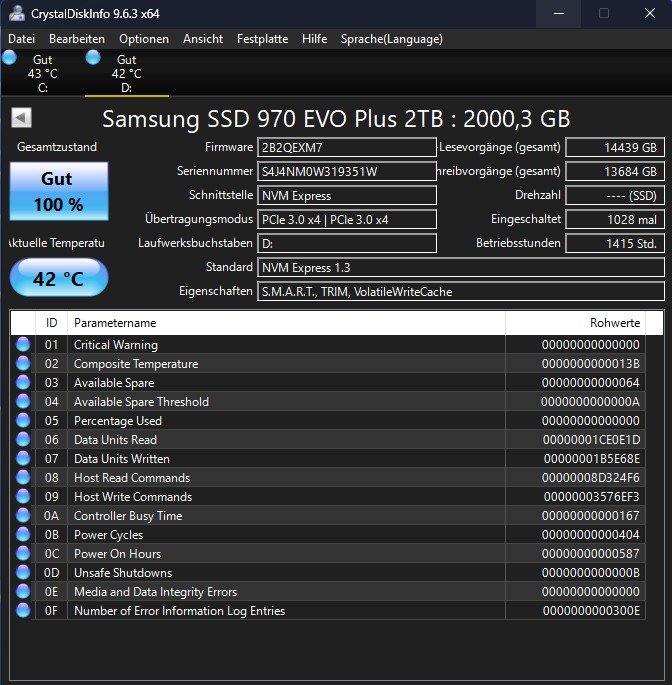
Task: Click the Samsung SSD 970 EVO Plus title
Action: point(336,118)
